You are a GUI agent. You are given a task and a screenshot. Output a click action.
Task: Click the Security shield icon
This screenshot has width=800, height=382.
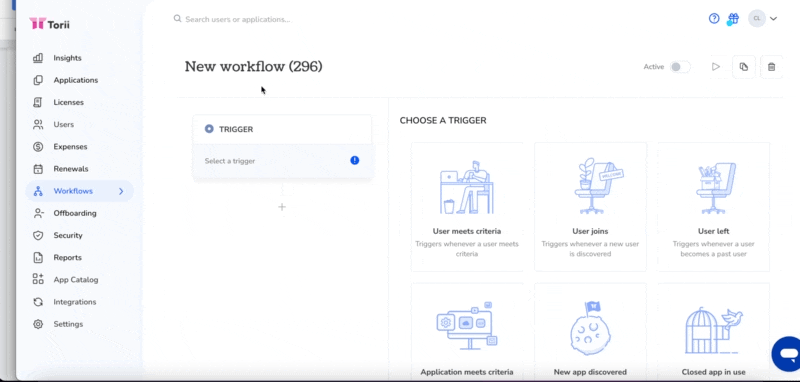[38, 236]
